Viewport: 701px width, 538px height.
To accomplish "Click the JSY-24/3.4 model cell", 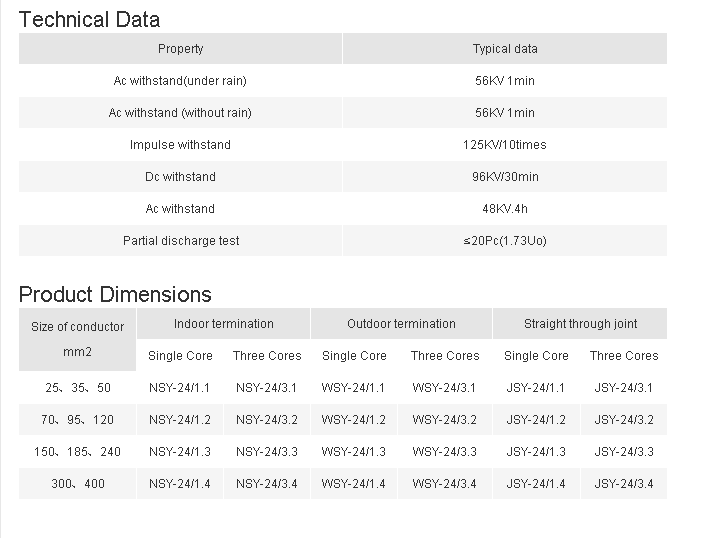I will pos(623,484).
